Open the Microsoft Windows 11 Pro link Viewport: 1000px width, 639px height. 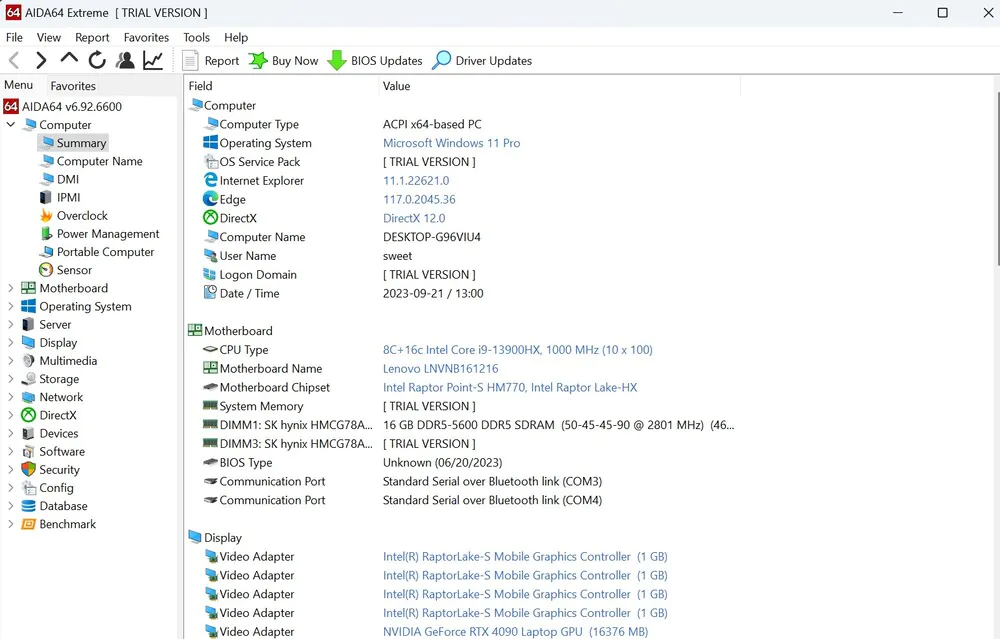(x=452, y=143)
